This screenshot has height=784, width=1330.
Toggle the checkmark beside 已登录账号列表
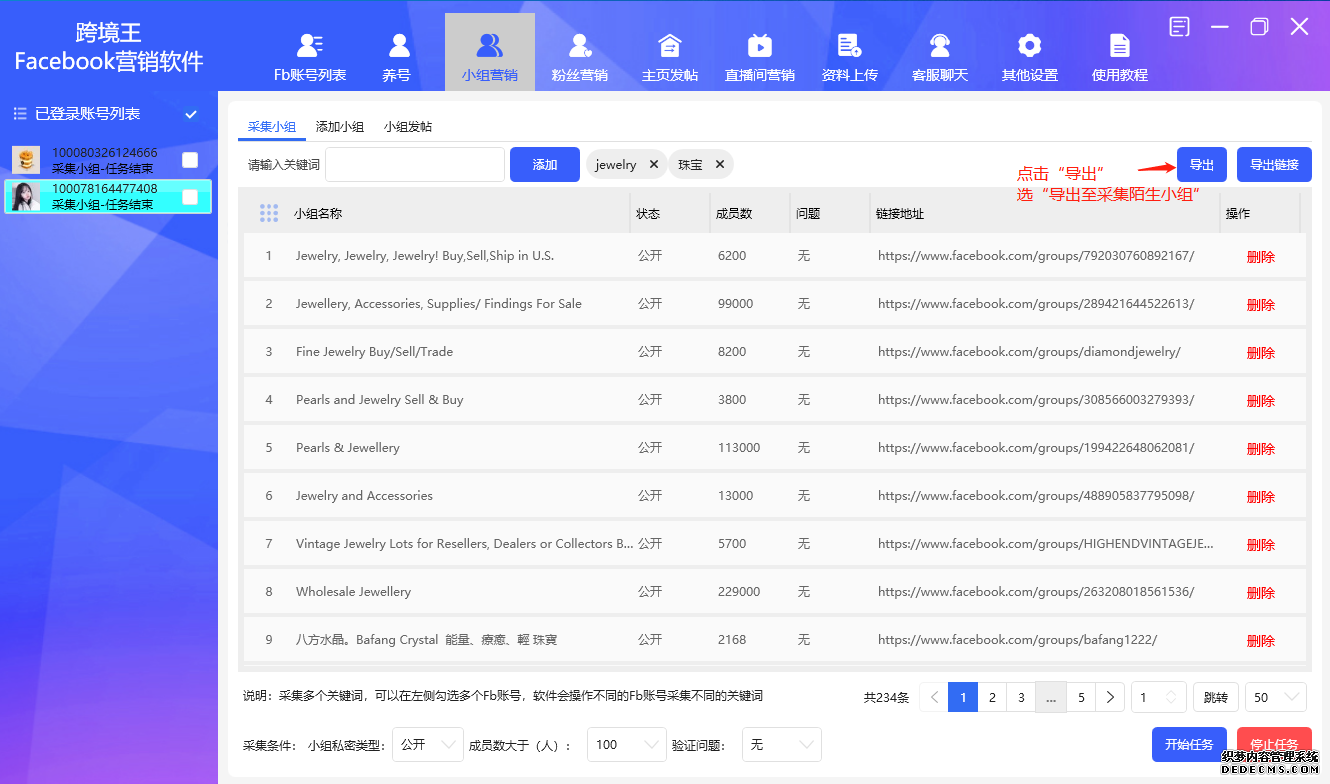point(190,113)
